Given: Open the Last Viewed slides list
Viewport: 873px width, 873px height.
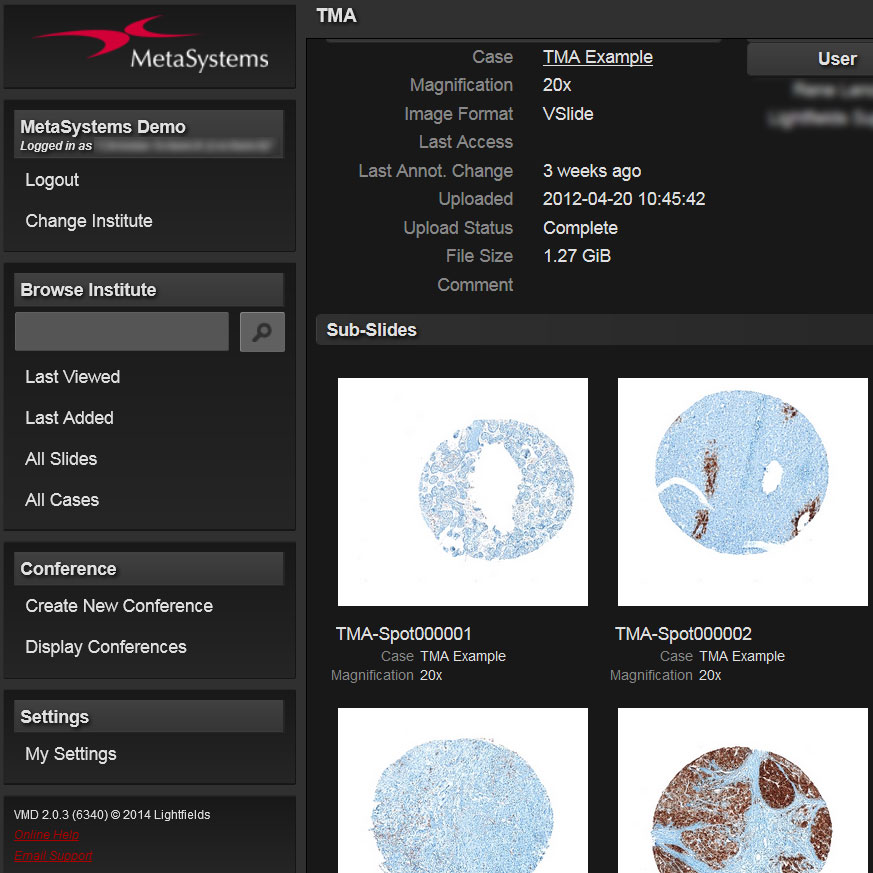Looking at the screenshot, I should click(x=72, y=377).
